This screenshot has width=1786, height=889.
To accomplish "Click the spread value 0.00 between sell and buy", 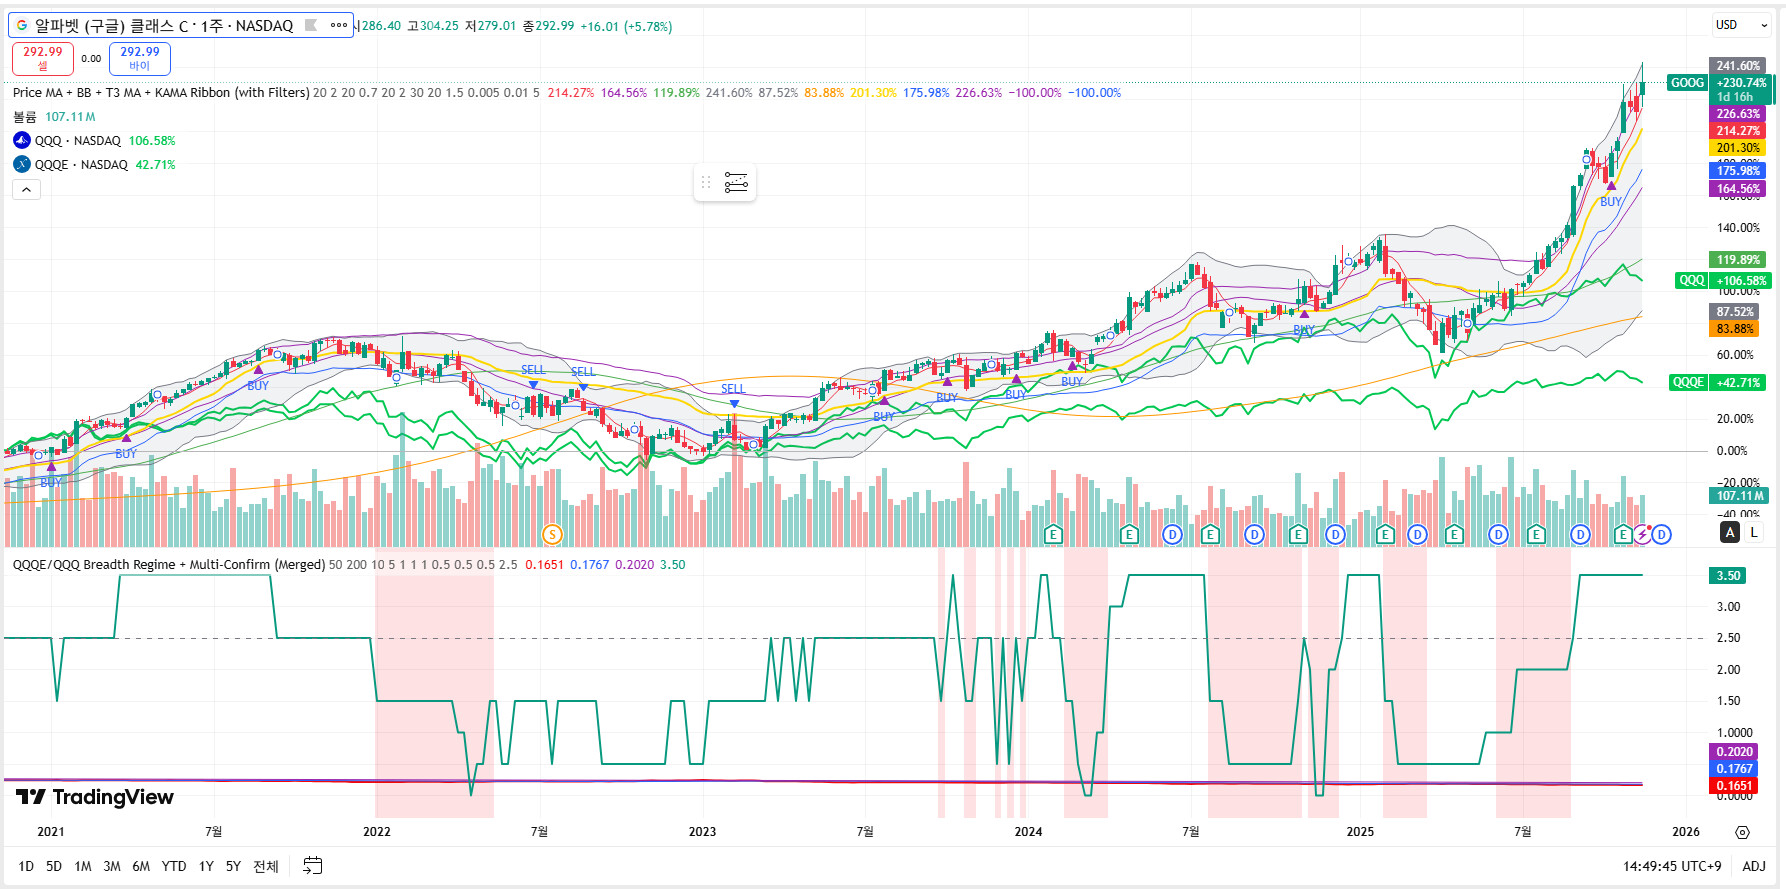I will [91, 59].
